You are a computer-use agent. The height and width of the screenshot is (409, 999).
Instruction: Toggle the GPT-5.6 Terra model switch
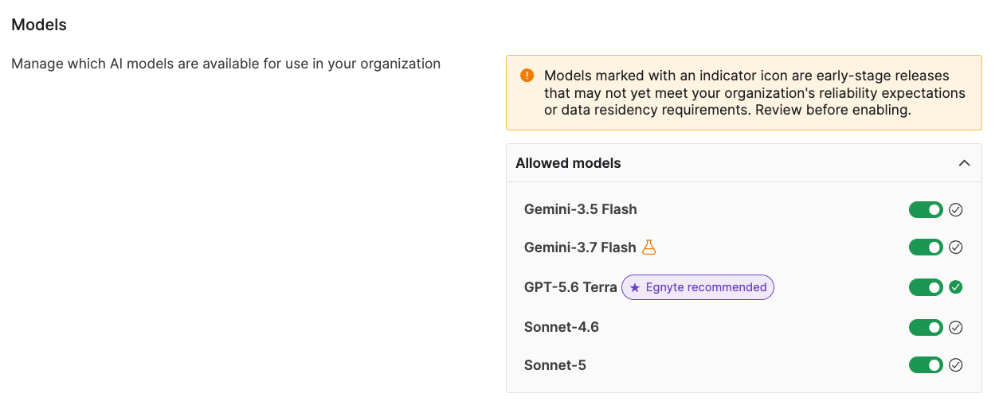[926, 287]
